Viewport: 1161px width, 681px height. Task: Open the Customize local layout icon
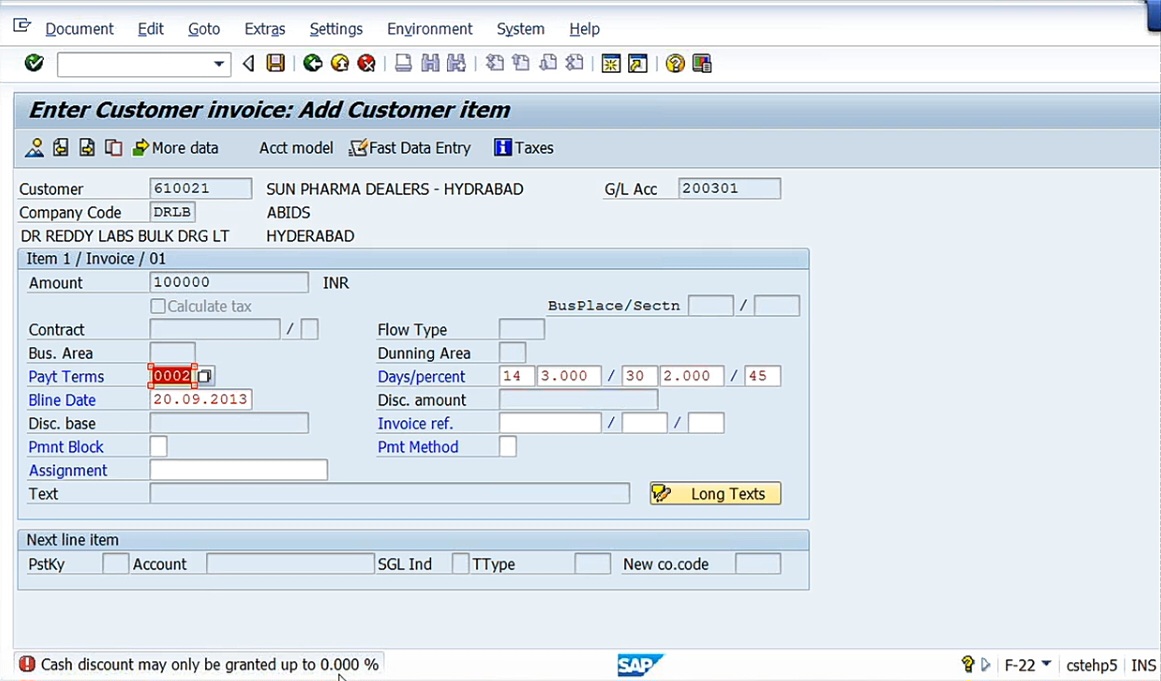[x=702, y=63]
